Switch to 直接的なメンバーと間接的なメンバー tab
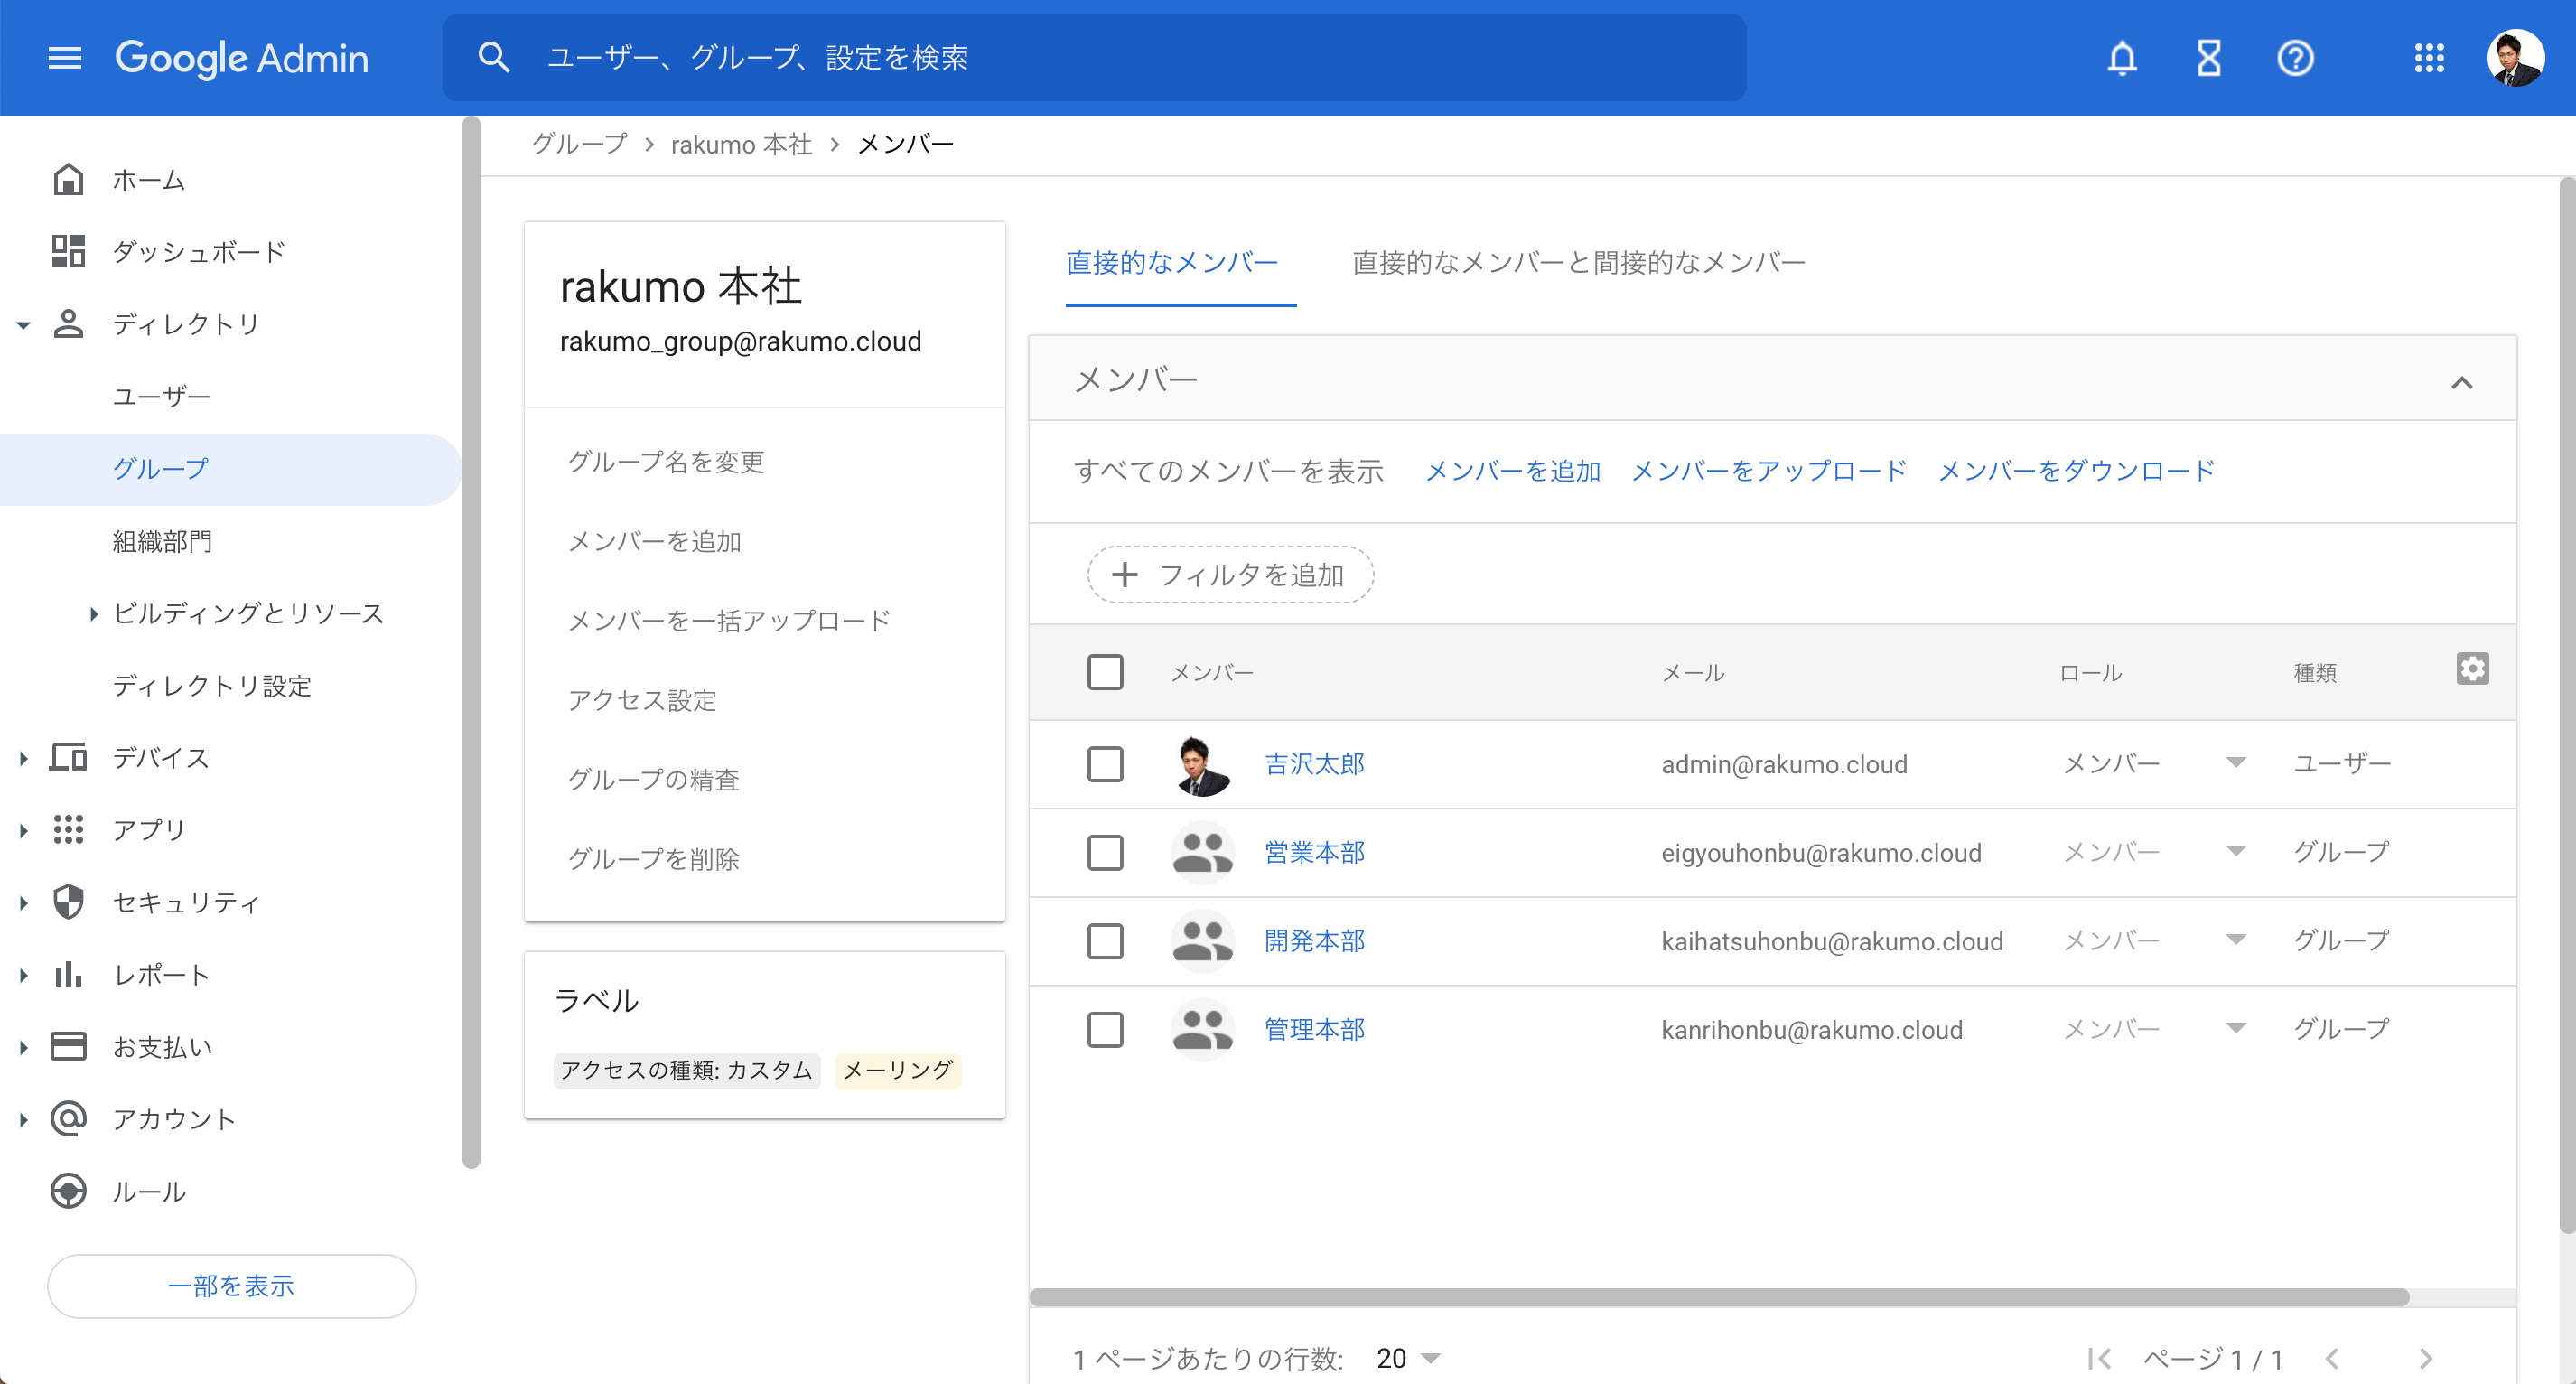This screenshot has height=1384, width=2576. click(x=1578, y=262)
